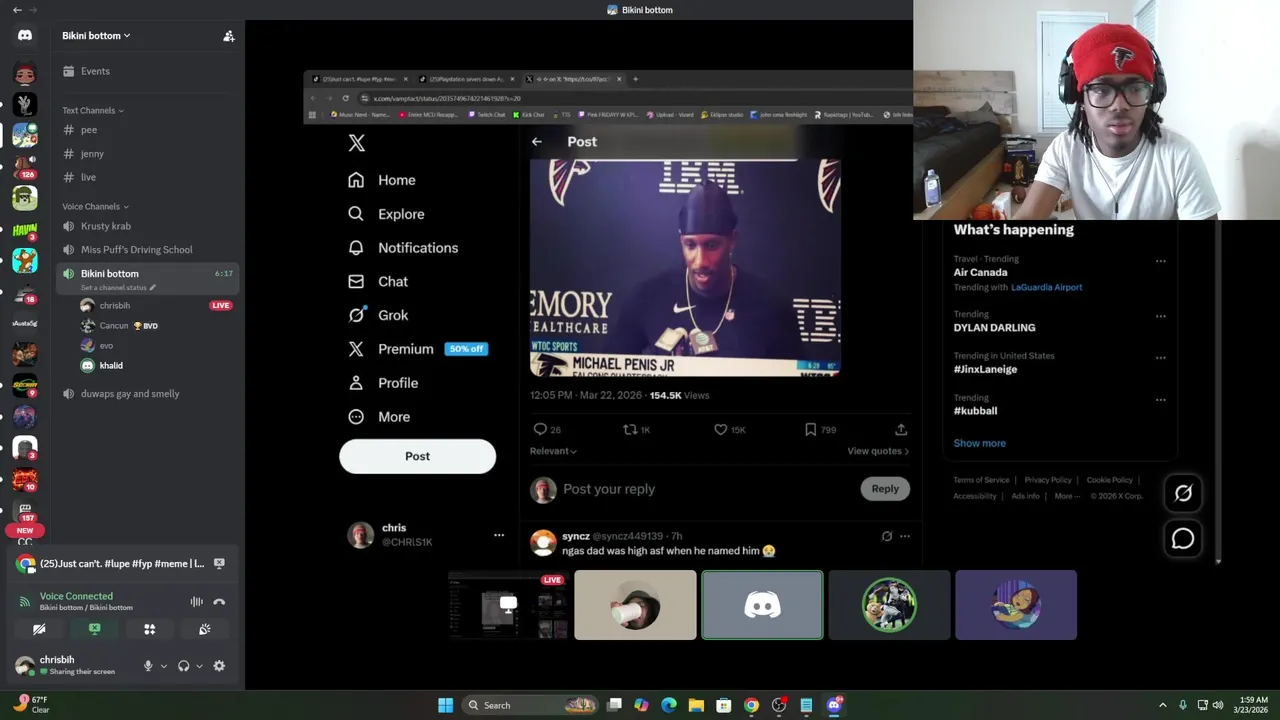Open more options for Air Canada trend

pyautogui.click(x=1161, y=261)
